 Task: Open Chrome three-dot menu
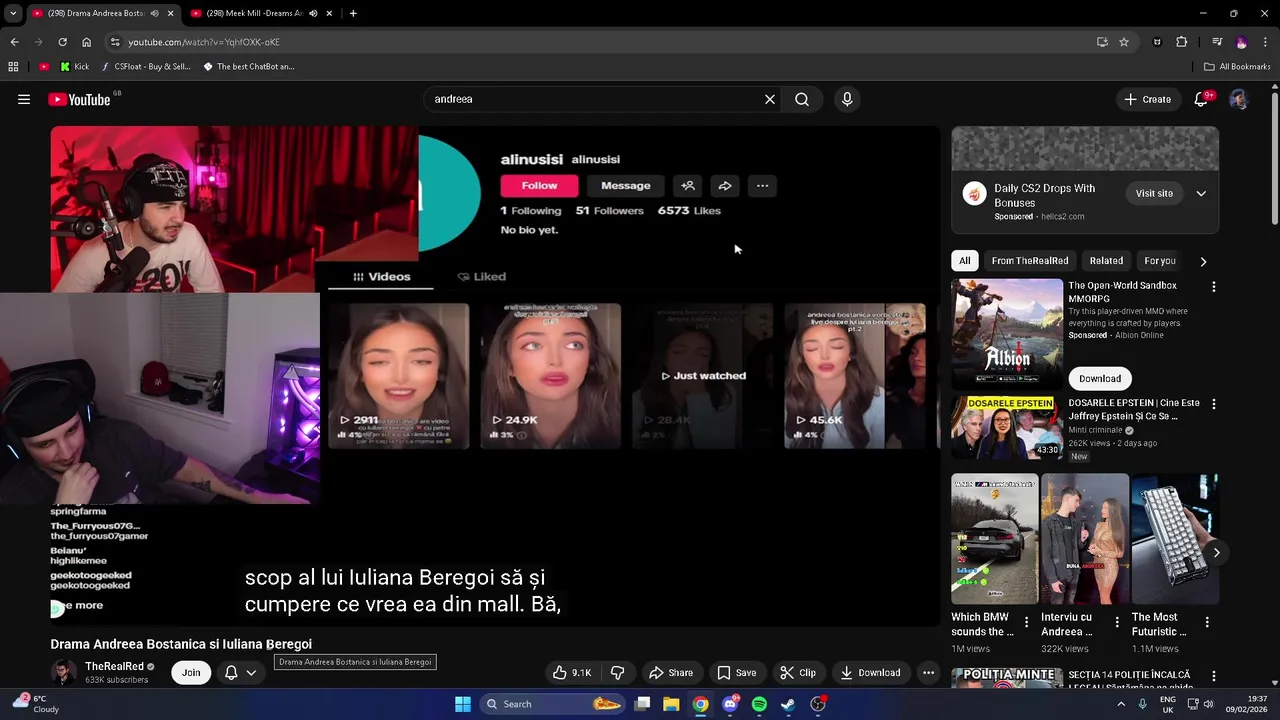1266,42
